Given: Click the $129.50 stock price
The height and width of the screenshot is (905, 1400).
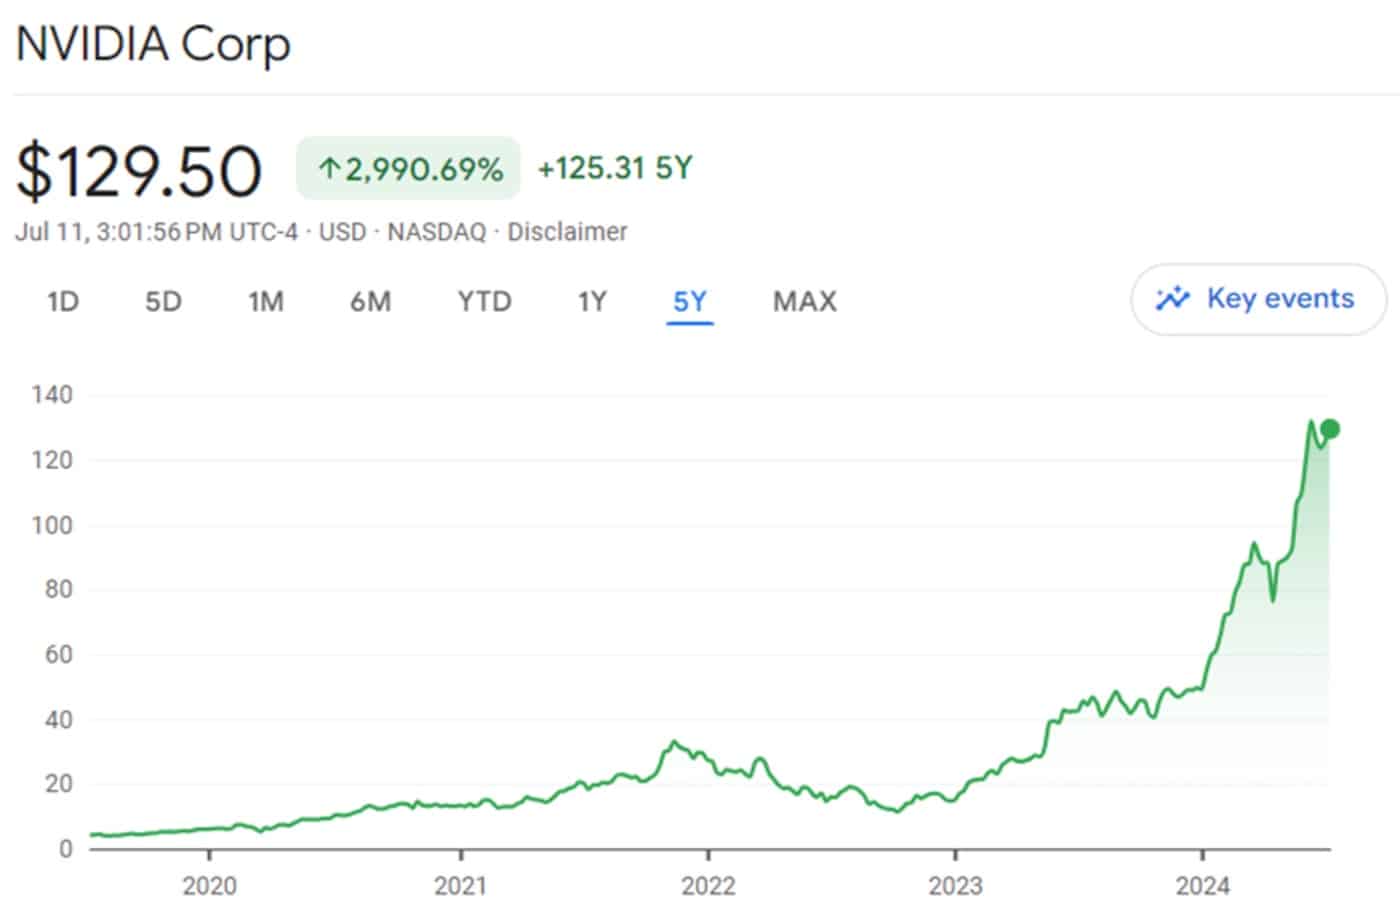Looking at the screenshot, I should tap(139, 171).
